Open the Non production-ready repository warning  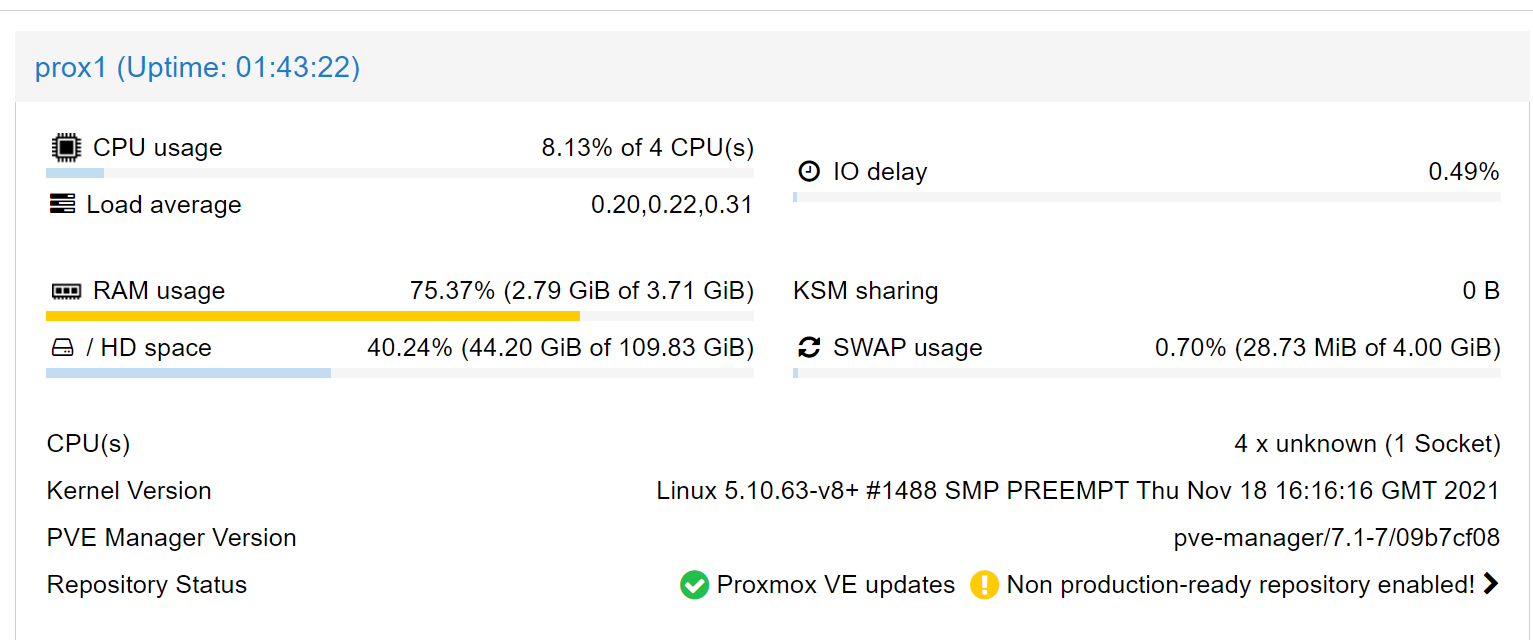click(x=1240, y=585)
